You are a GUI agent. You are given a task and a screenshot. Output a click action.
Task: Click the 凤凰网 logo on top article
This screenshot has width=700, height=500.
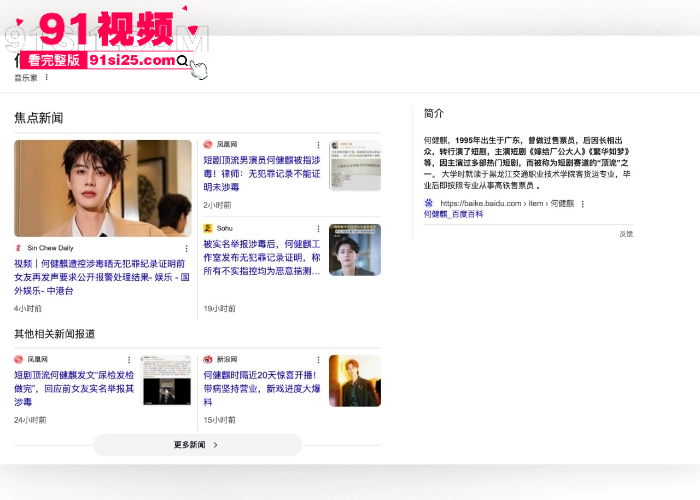click(208, 144)
